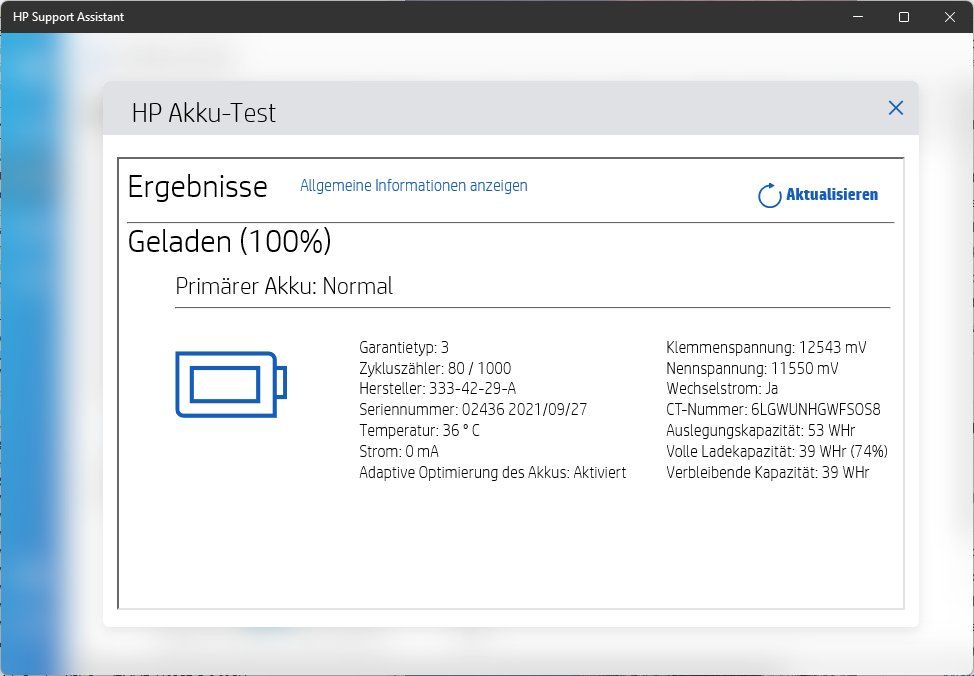Click the blue battery icon
974x676 pixels.
(231, 384)
